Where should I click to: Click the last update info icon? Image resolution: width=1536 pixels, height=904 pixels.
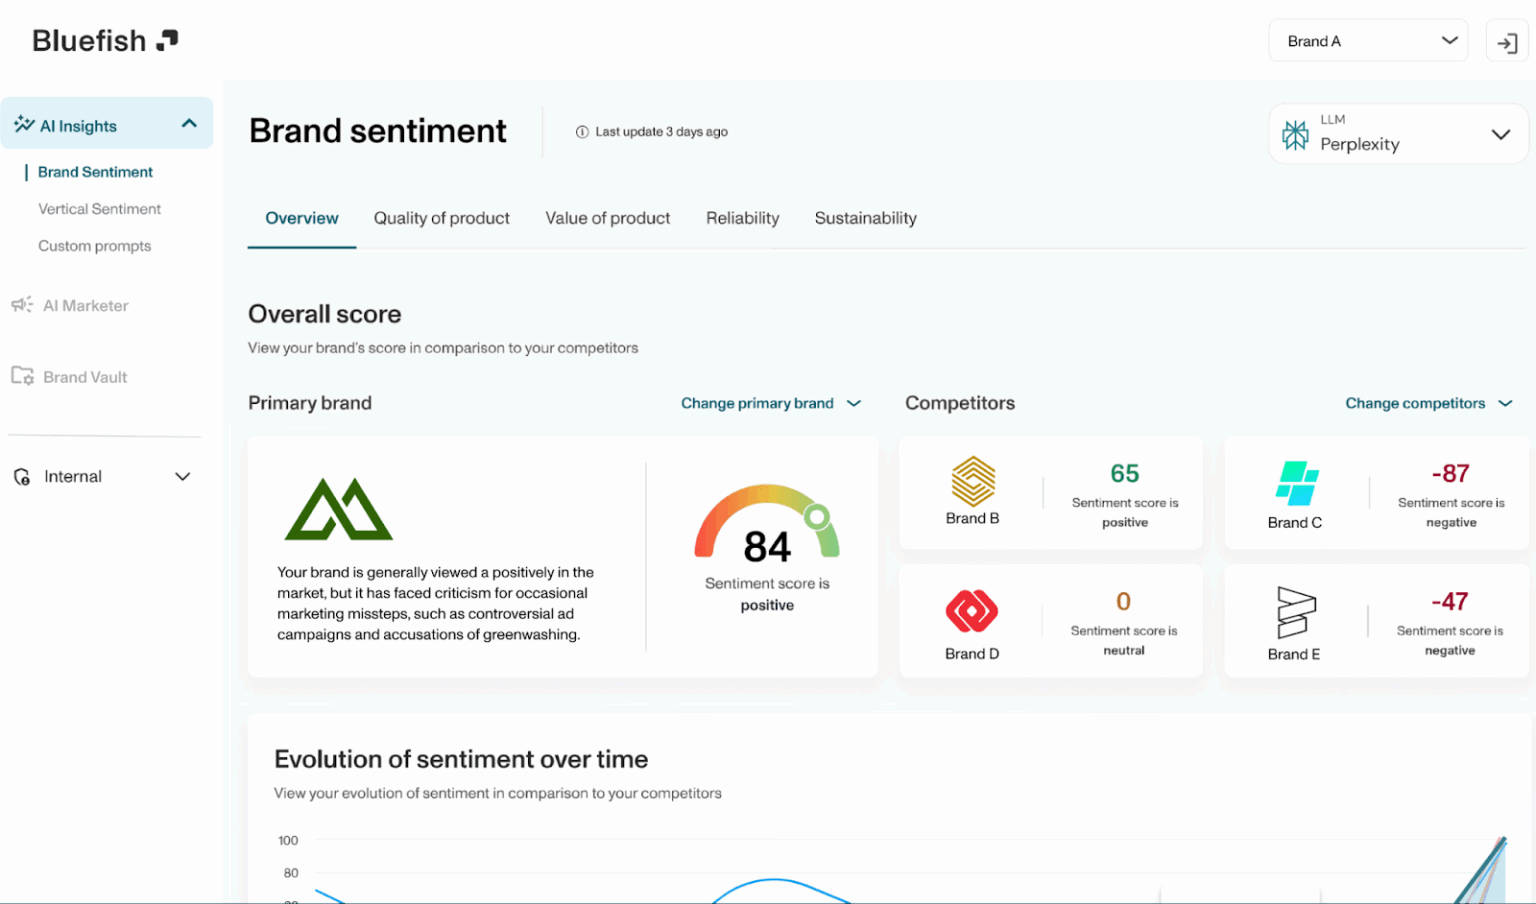580,131
